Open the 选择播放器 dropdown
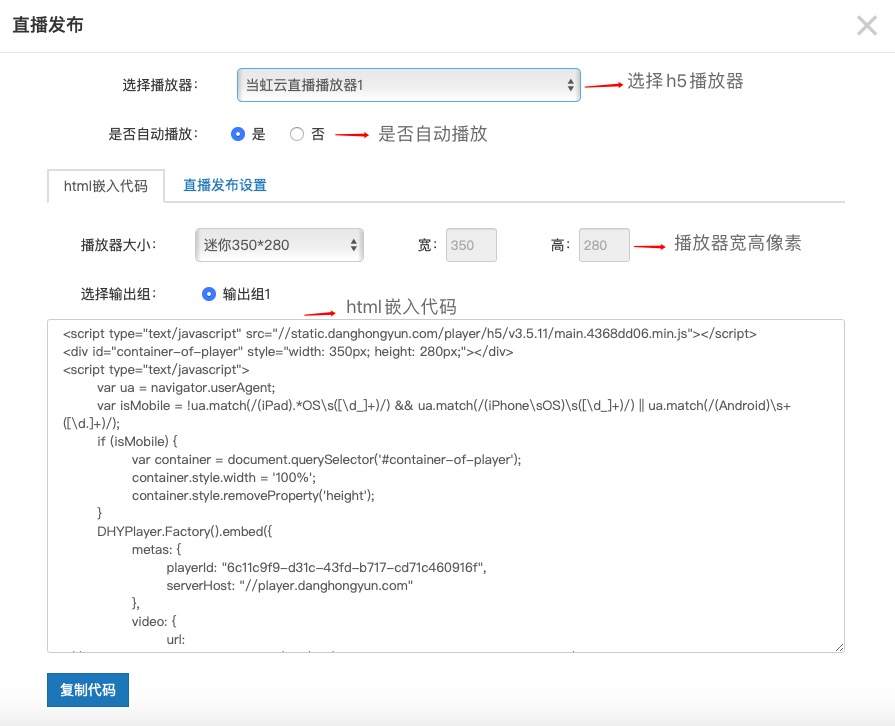Viewport: 895px width, 726px height. pyautogui.click(x=409, y=85)
